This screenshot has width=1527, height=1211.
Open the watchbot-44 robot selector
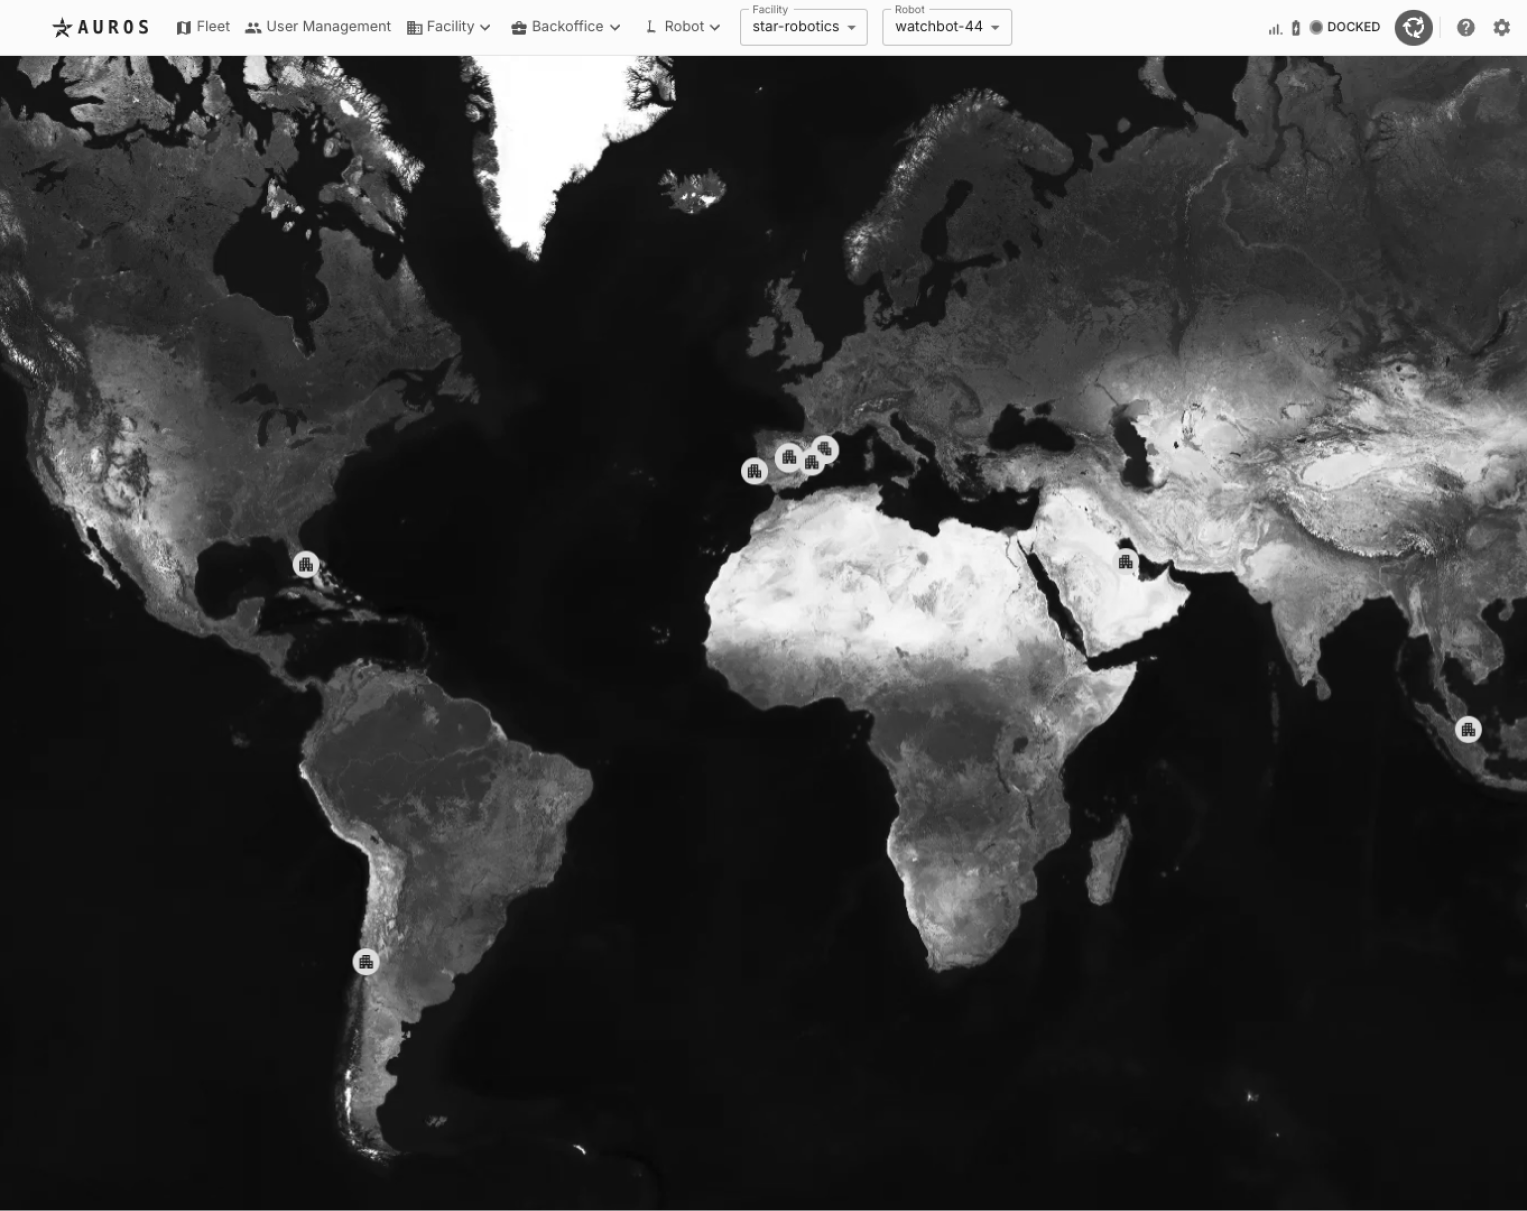point(946,27)
